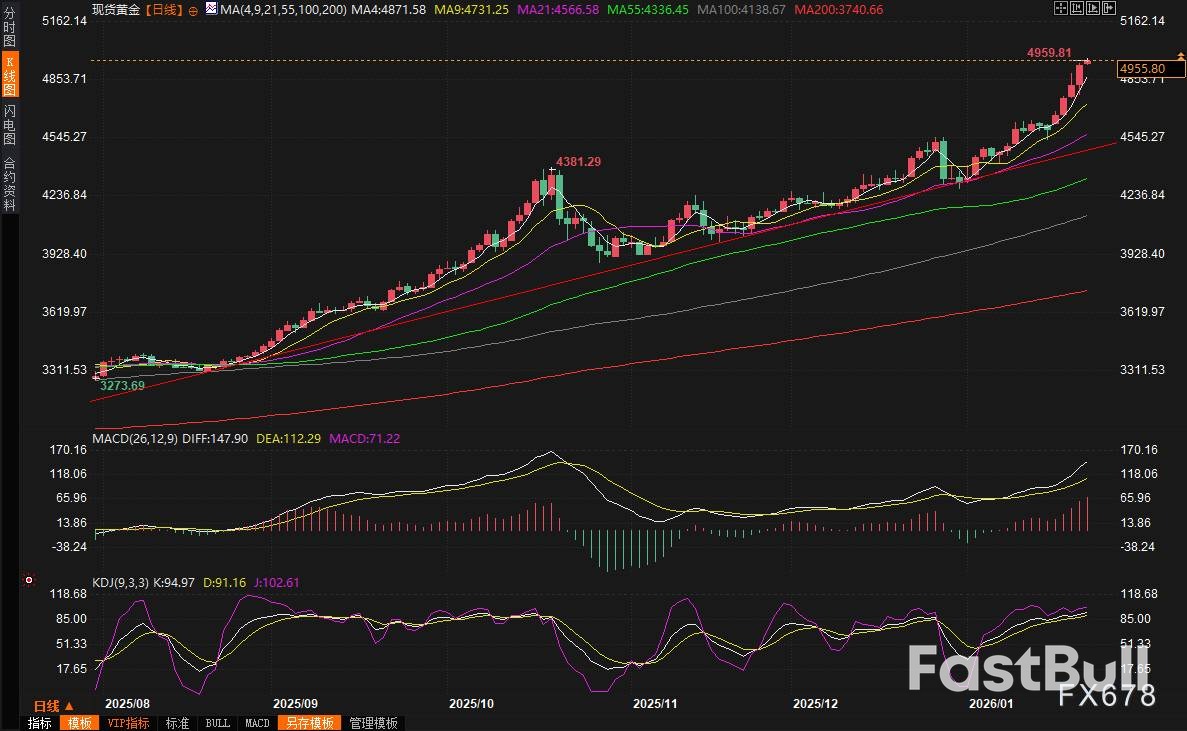Toggle the 模板 template button
Image resolution: width=1187 pixels, height=731 pixels.
click(x=76, y=723)
